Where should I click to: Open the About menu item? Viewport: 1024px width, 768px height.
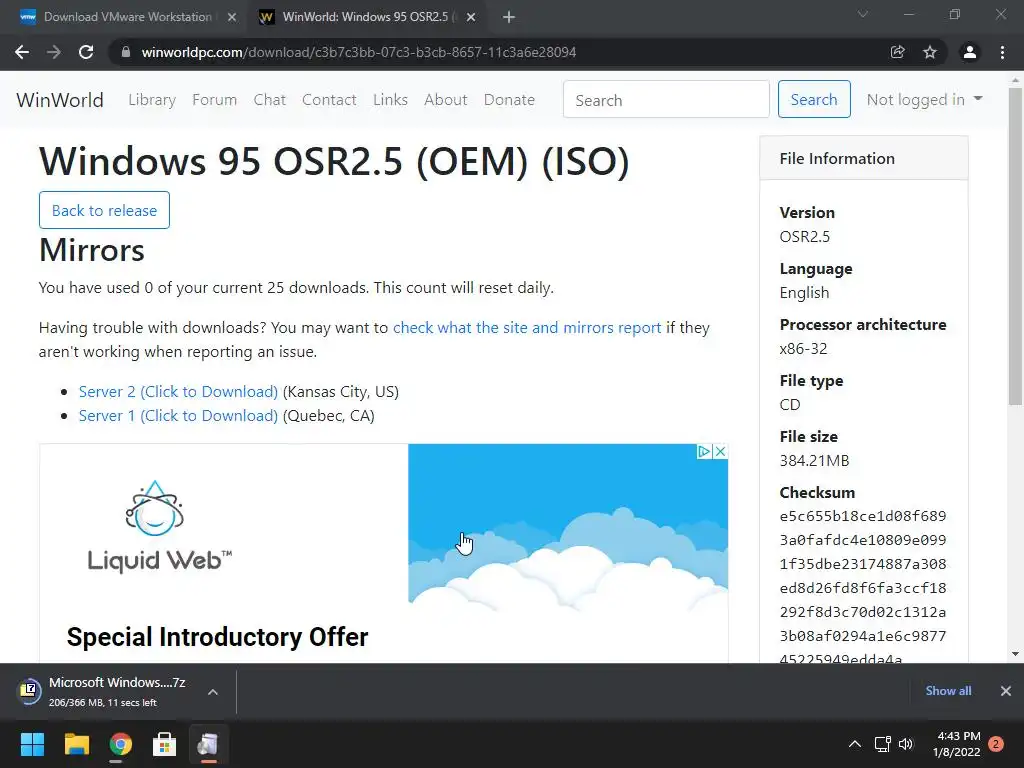pos(446,100)
